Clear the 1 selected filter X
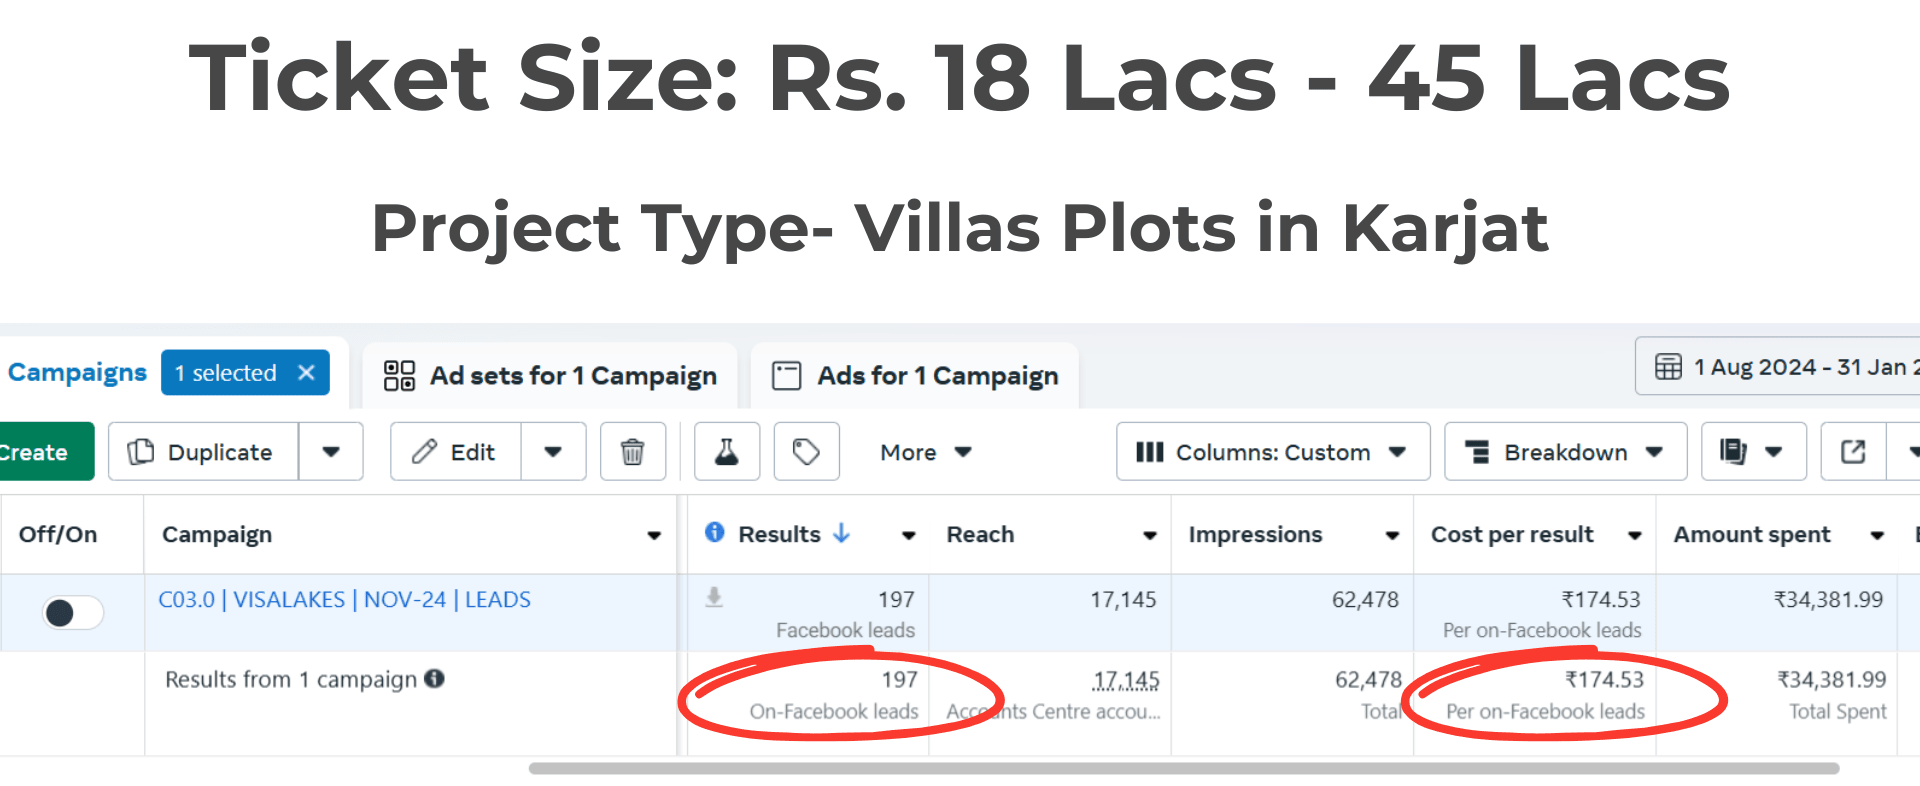Screen dimensions: 1920x786 point(307,373)
